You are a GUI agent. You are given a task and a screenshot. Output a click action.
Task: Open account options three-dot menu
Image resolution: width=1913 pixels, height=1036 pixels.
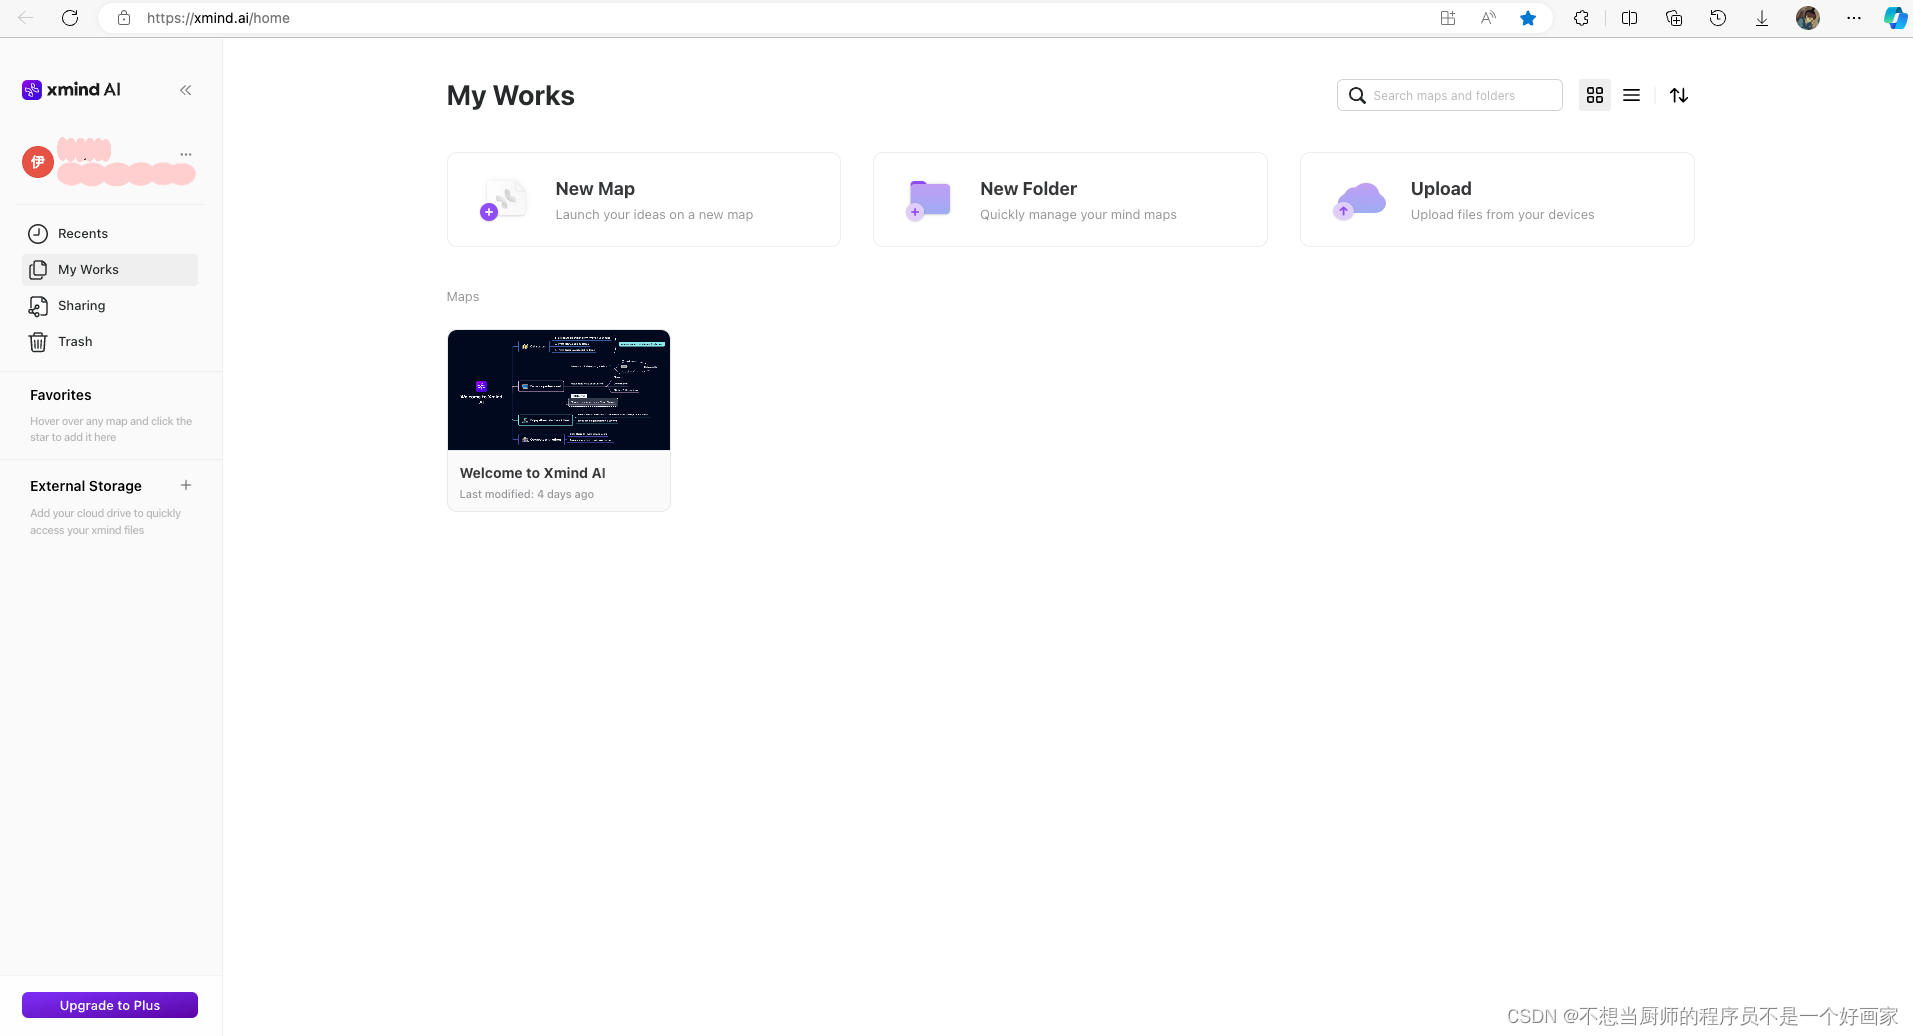pos(186,154)
